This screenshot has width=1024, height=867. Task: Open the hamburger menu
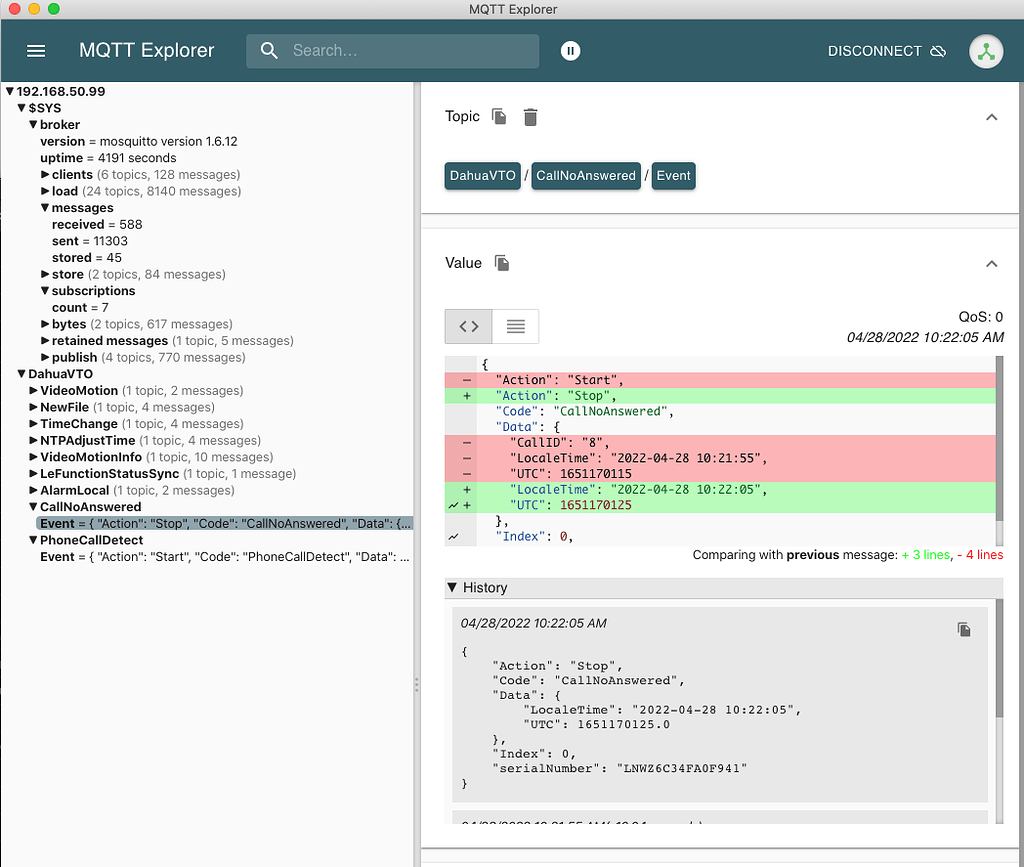[36, 50]
